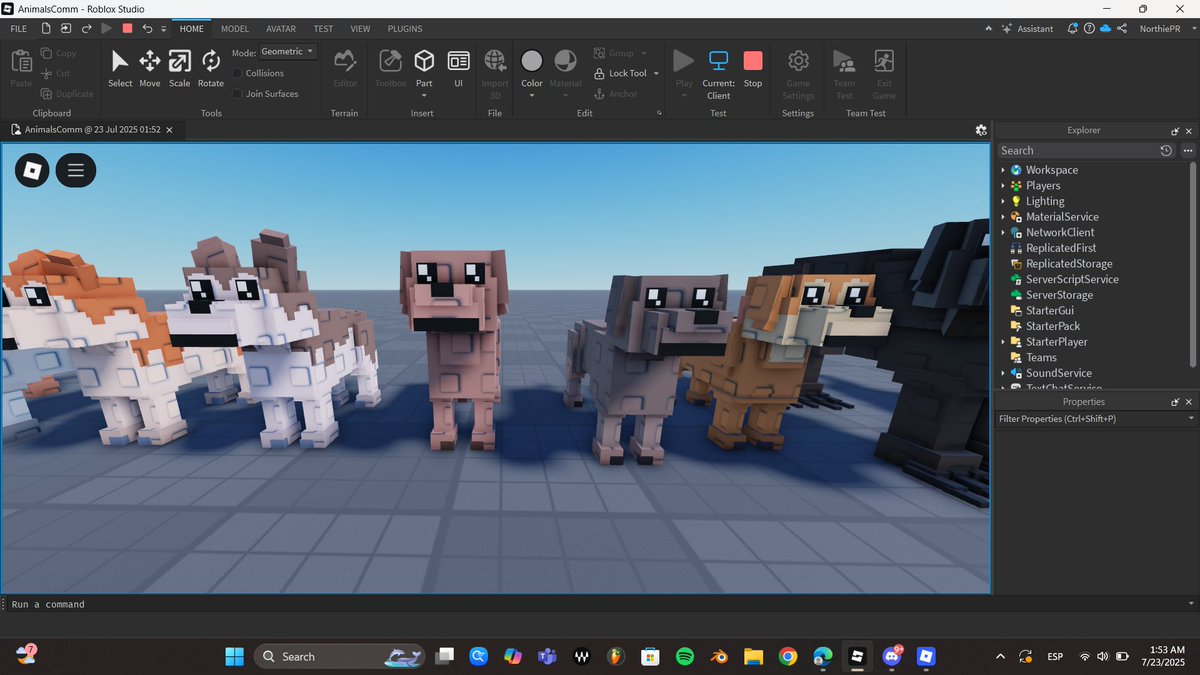Open the Filter Properties dropdown arrow
Screen dimensions: 1200x675
pyautogui.click(x=1190, y=419)
